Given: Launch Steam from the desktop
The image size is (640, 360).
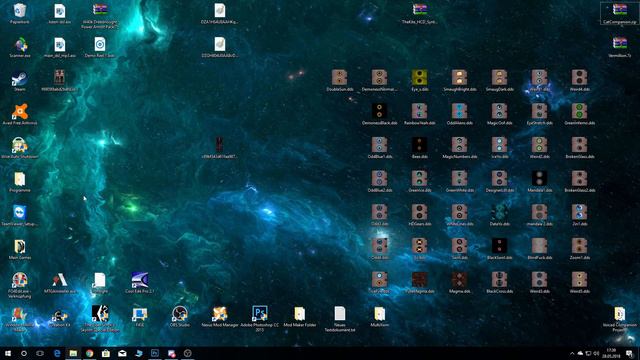Looking at the screenshot, I should tap(20, 80).
